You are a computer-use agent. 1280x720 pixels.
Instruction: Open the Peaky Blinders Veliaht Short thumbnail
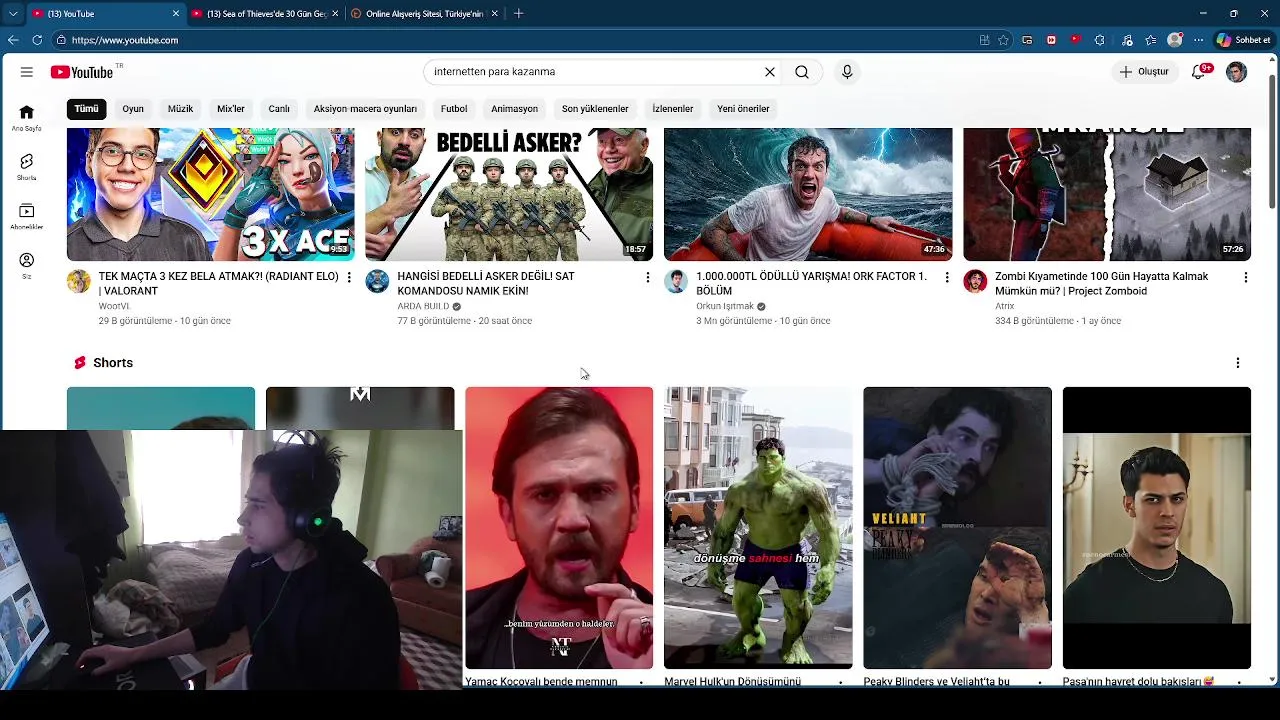(957, 528)
